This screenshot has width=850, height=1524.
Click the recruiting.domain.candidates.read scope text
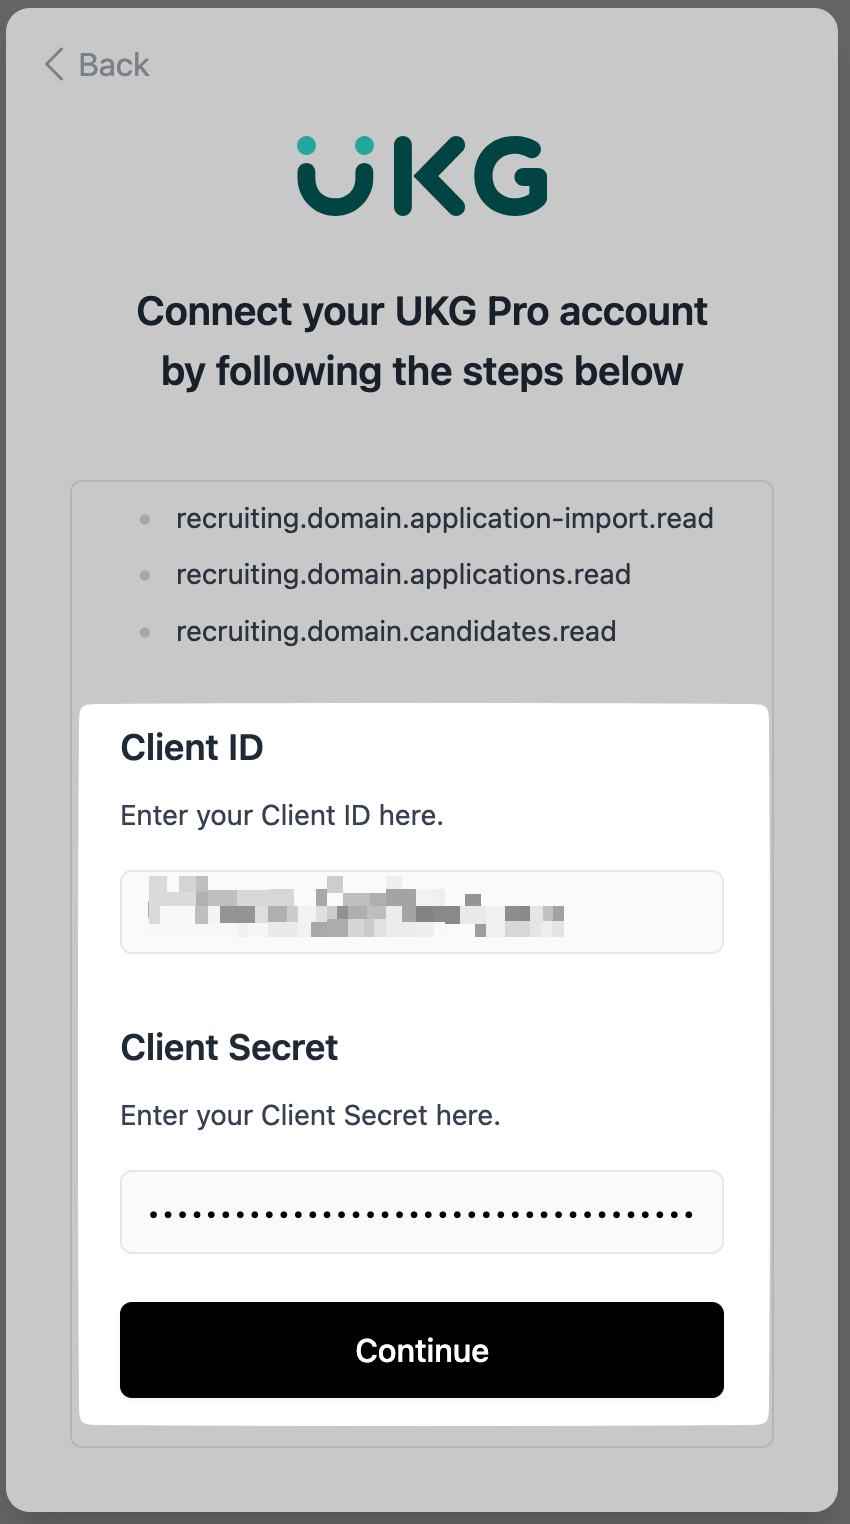[396, 631]
